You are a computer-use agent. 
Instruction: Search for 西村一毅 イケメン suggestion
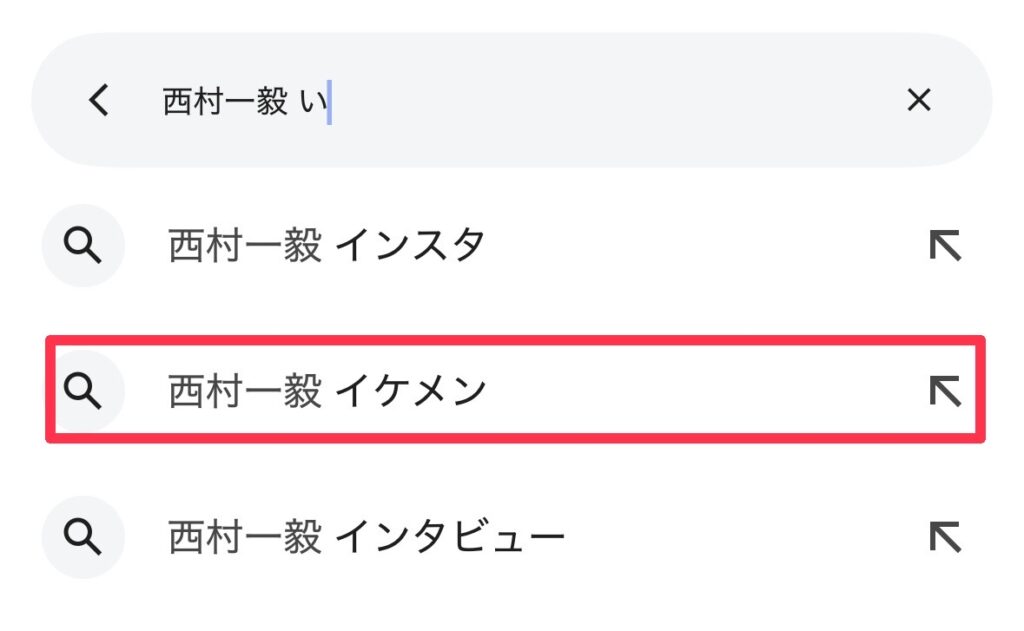click(327, 391)
